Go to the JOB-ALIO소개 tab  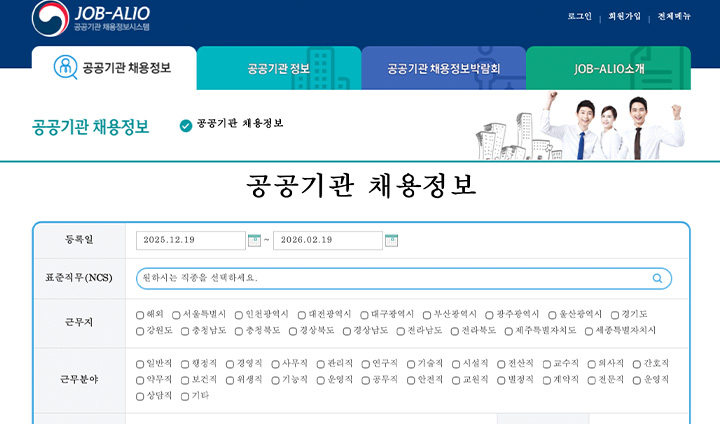tap(608, 68)
